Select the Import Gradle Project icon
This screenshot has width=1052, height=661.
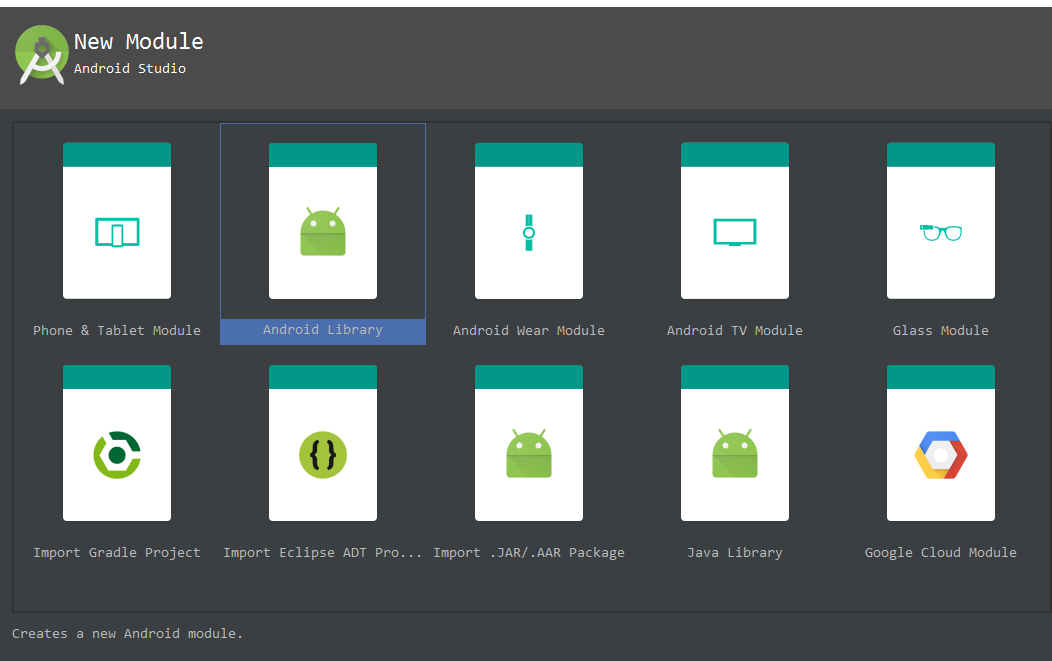pyautogui.click(x=117, y=455)
